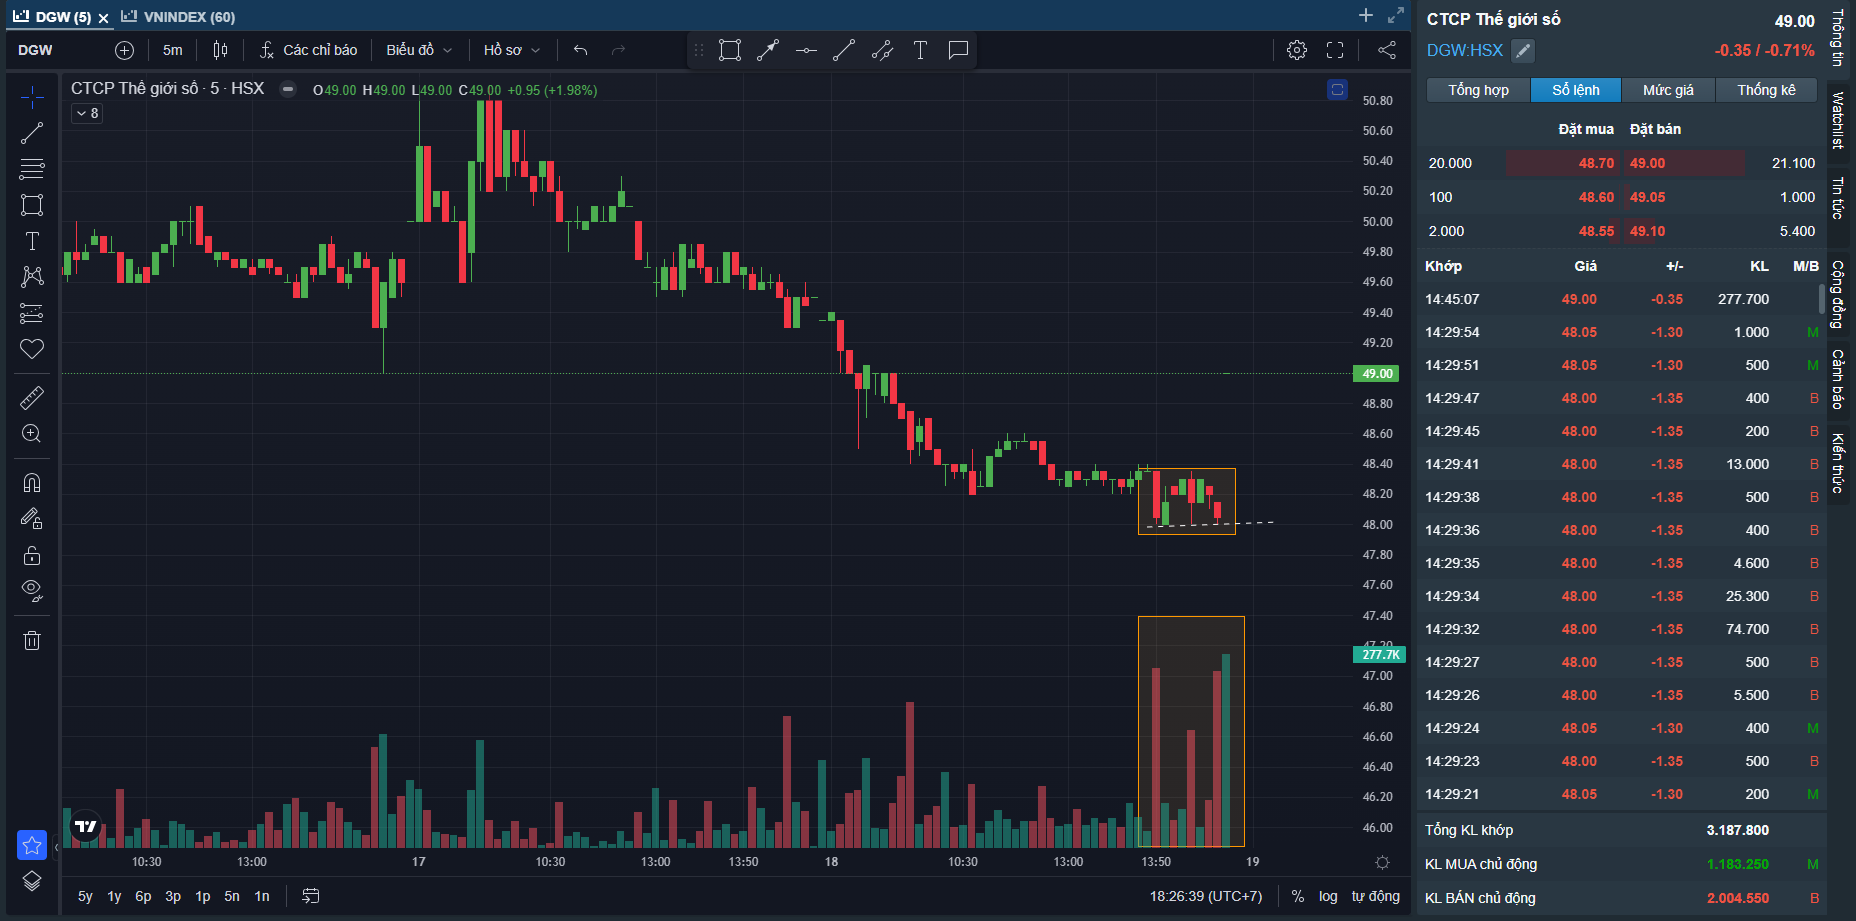1856x921 pixels.
Task: Select the arrow tool in floating toolbar
Action: pos(768,50)
